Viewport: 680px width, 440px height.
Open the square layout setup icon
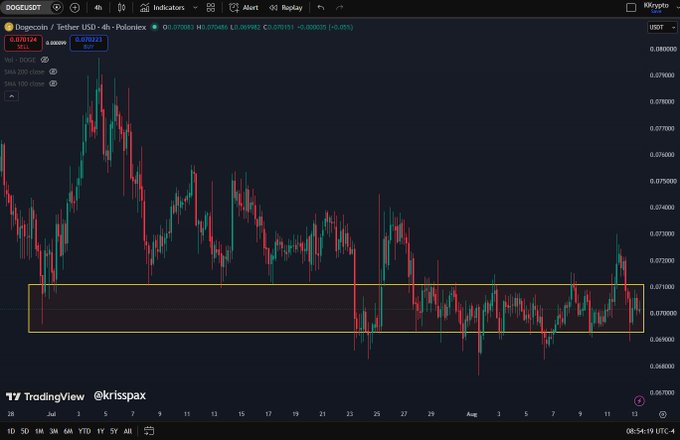coord(631,7)
